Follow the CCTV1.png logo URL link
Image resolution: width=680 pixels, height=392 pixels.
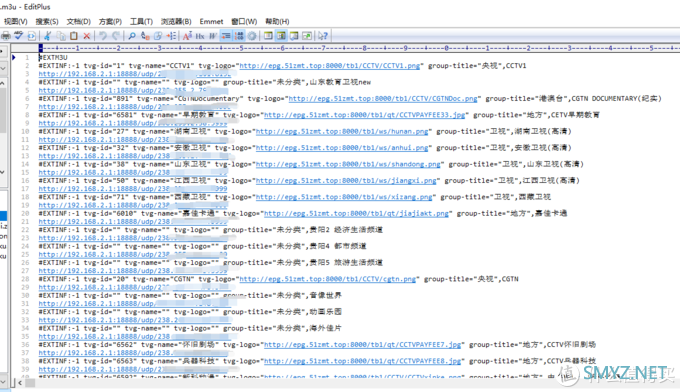coord(330,66)
